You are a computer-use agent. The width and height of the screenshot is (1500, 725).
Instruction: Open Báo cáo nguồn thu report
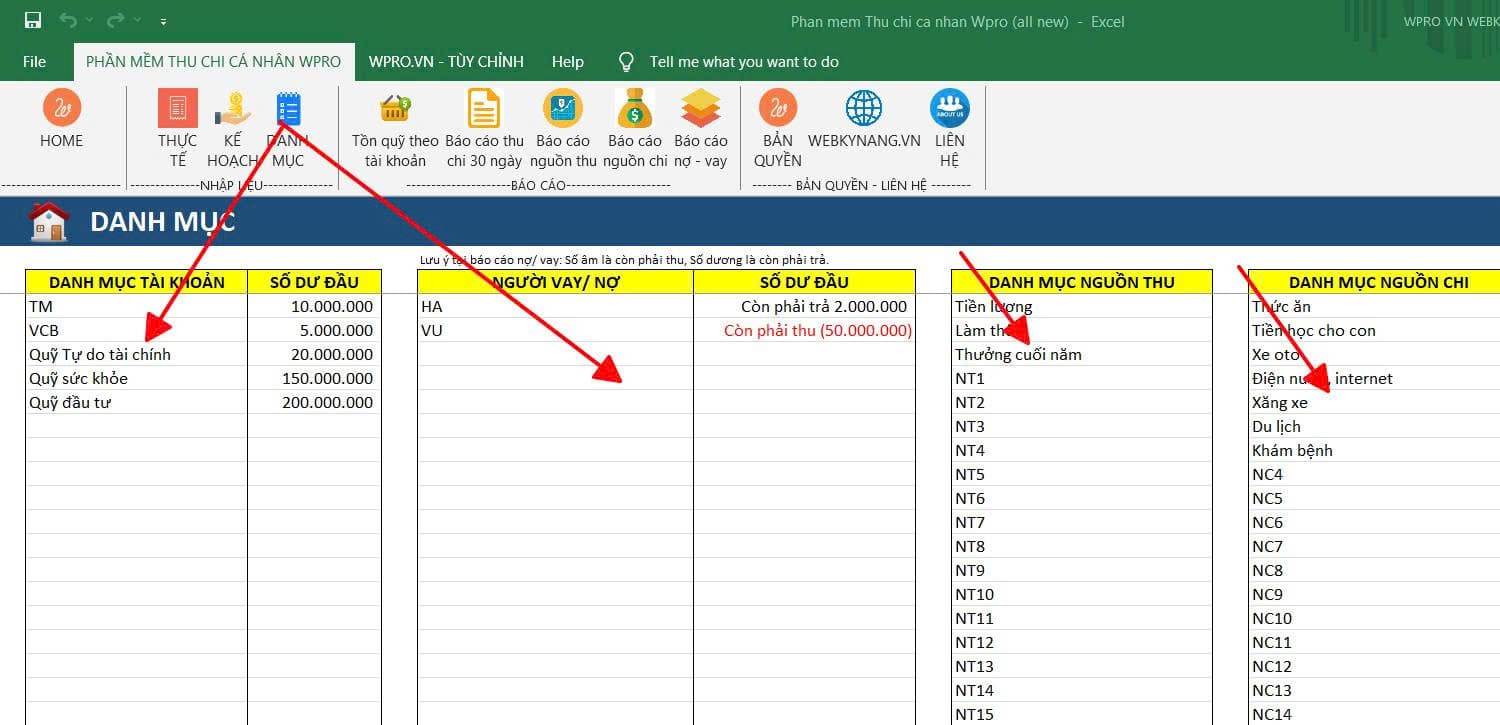(x=563, y=108)
